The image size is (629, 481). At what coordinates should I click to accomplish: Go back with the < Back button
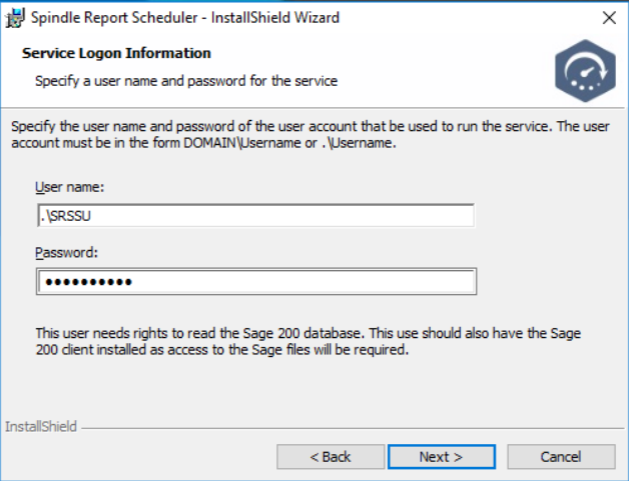coord(331,457)
